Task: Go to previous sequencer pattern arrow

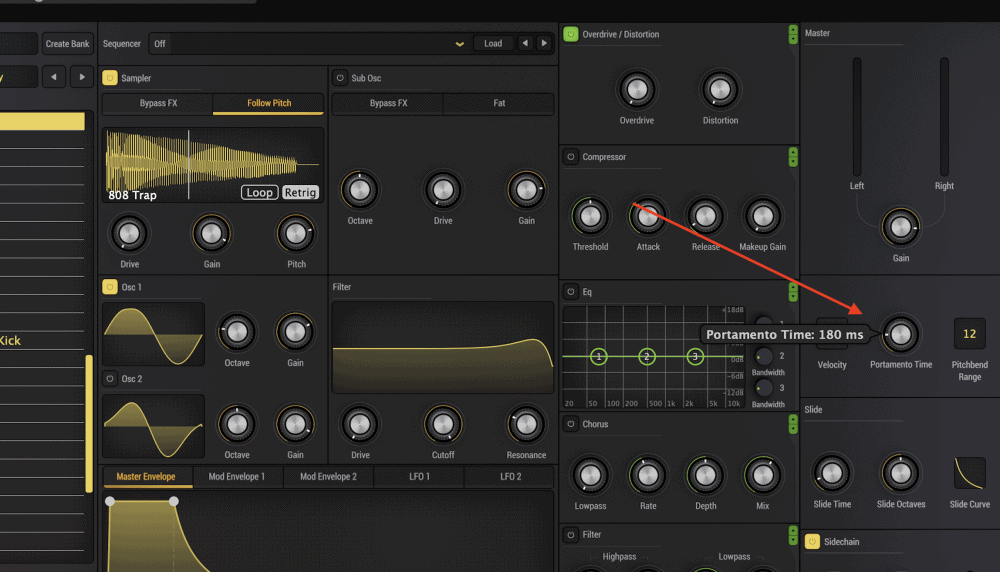Action: [x=525, y=43]
